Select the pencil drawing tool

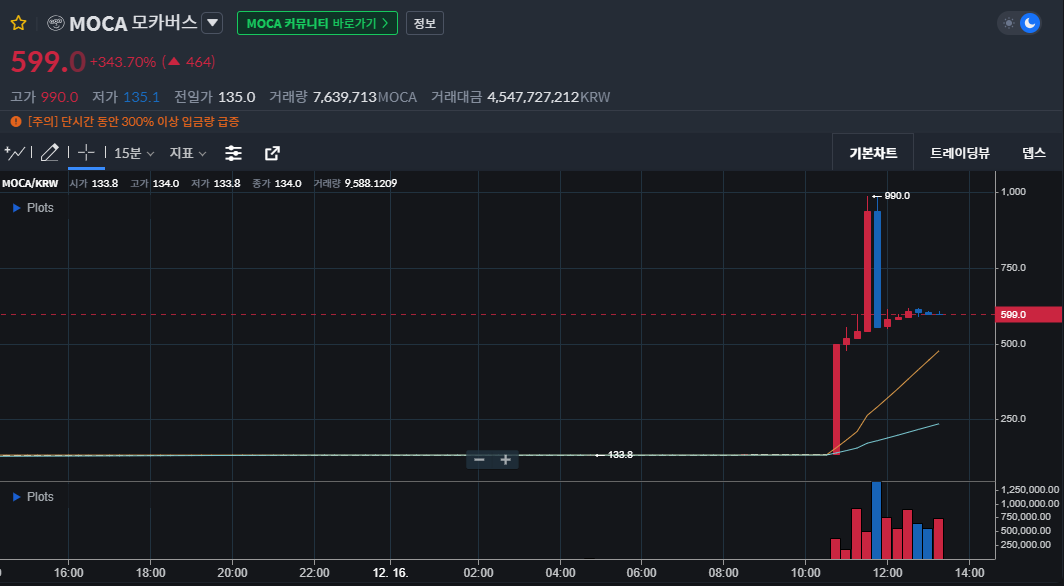tap(50, 153)
